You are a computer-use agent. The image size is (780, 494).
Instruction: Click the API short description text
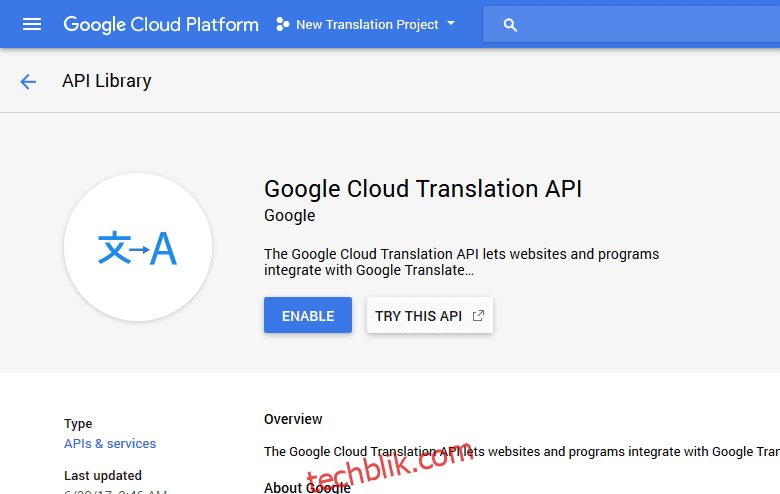(x=461, y=262)
